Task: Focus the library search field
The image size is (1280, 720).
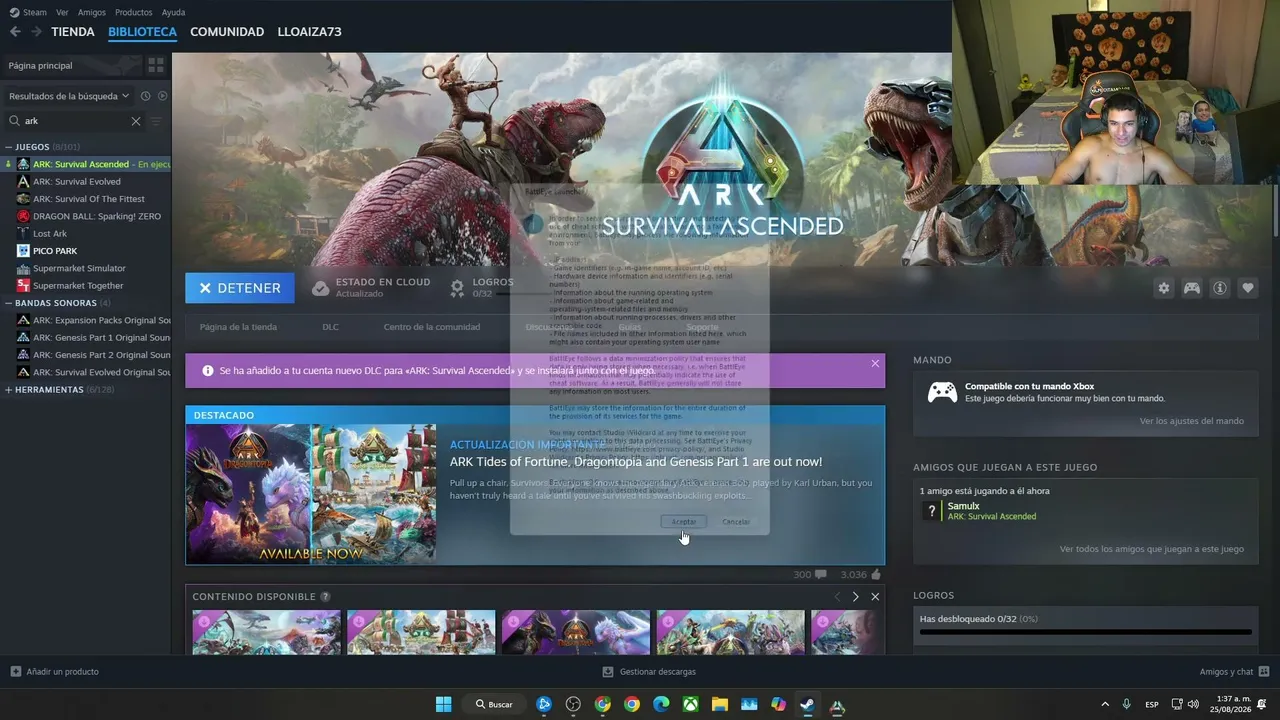Action: pyautogui.click(x=74, y=121)
